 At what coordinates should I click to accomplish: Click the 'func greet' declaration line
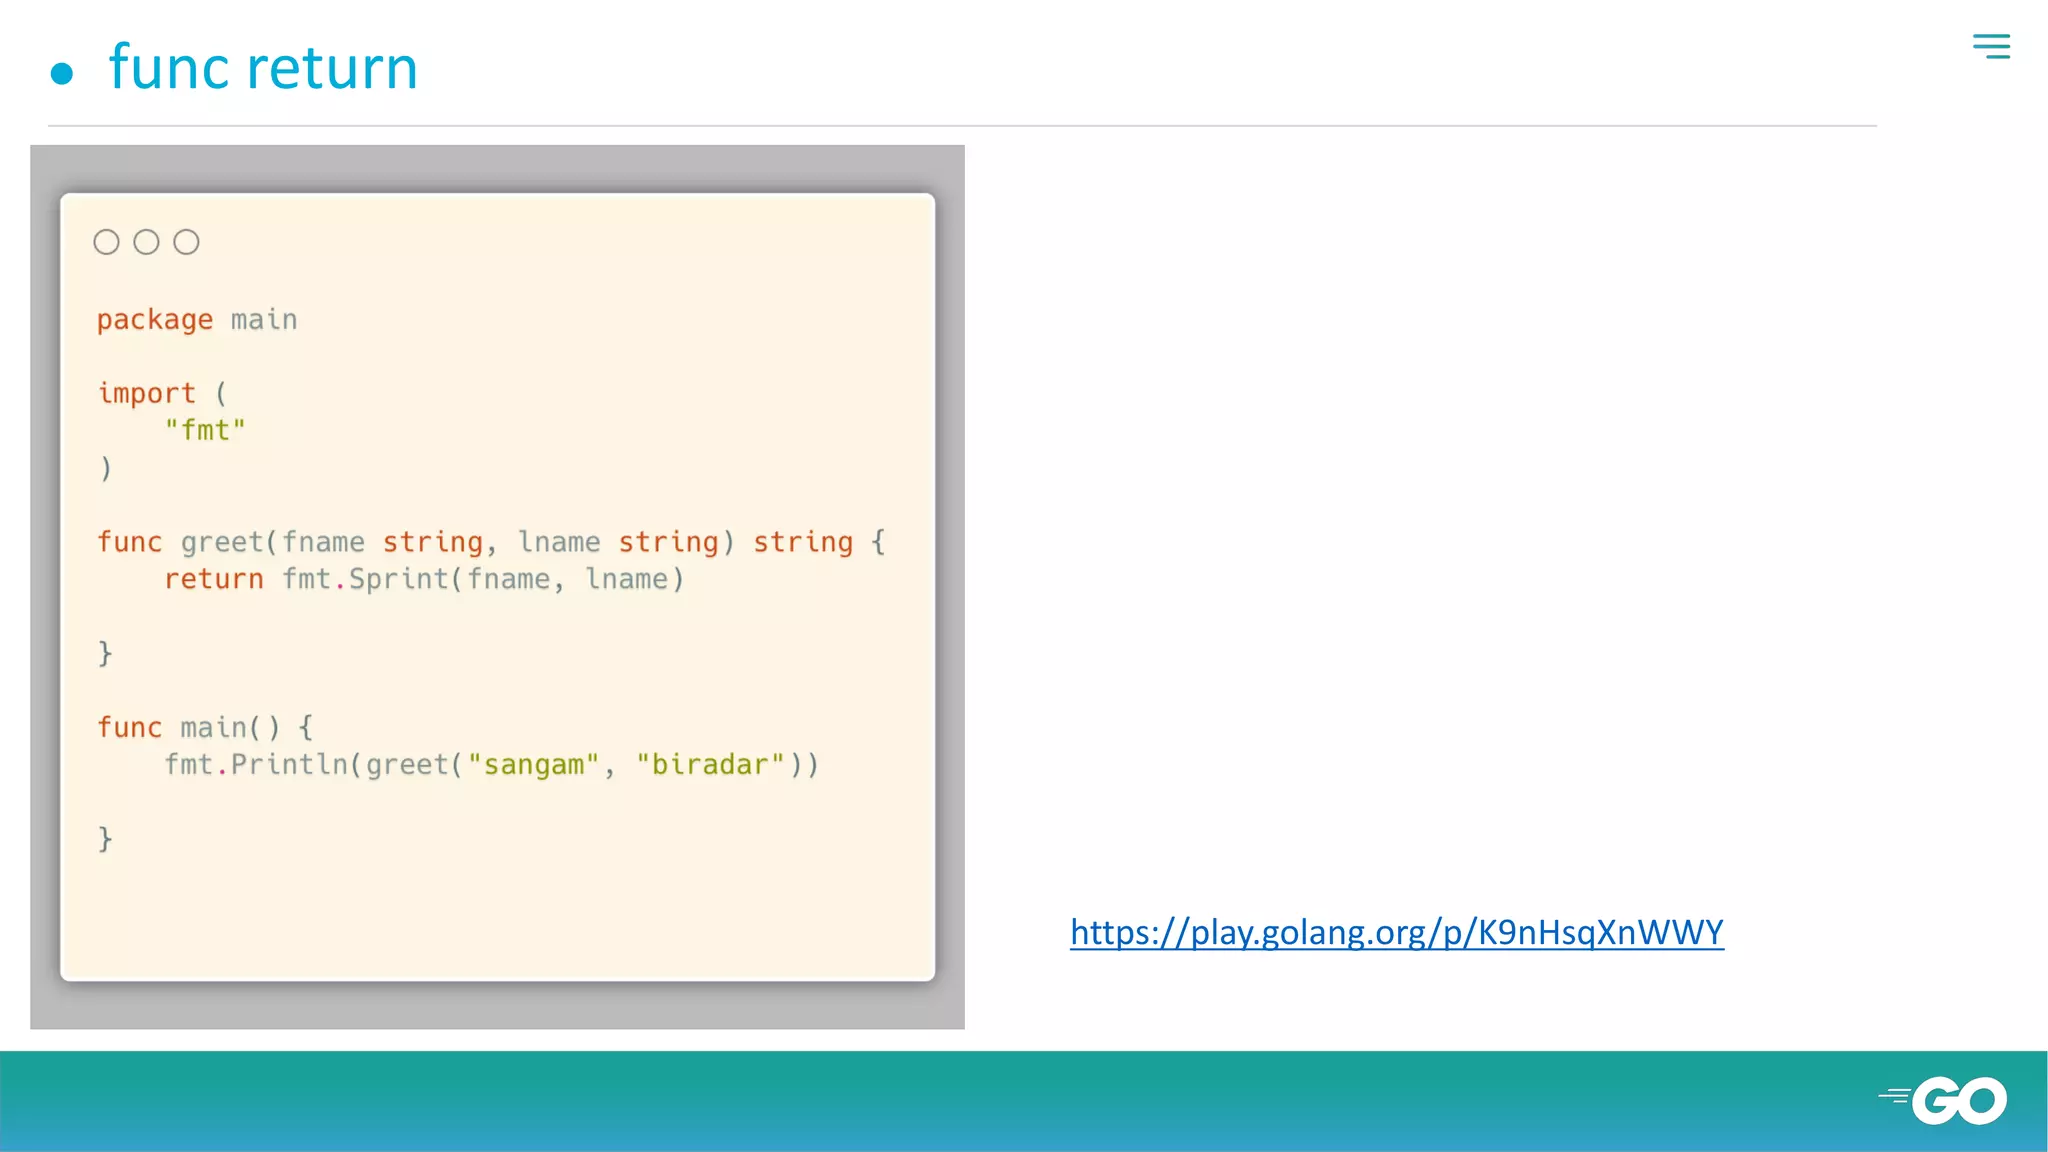491,542
